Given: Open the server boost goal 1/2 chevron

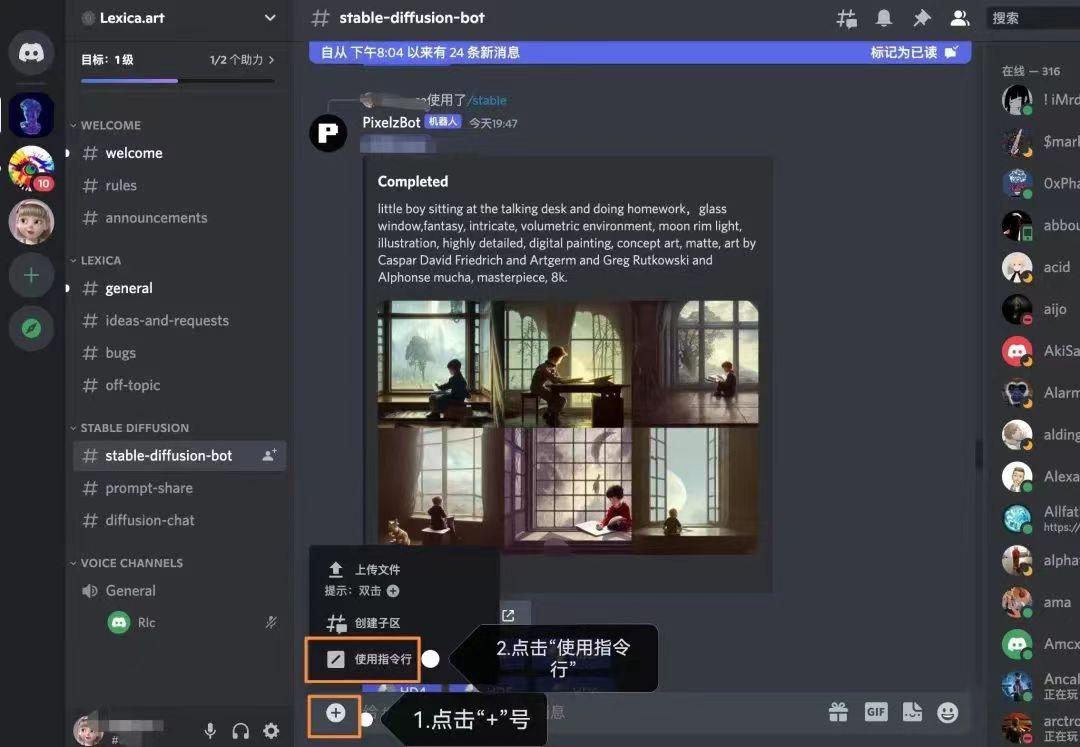Looking at the screenshot, I should [271, 60].
